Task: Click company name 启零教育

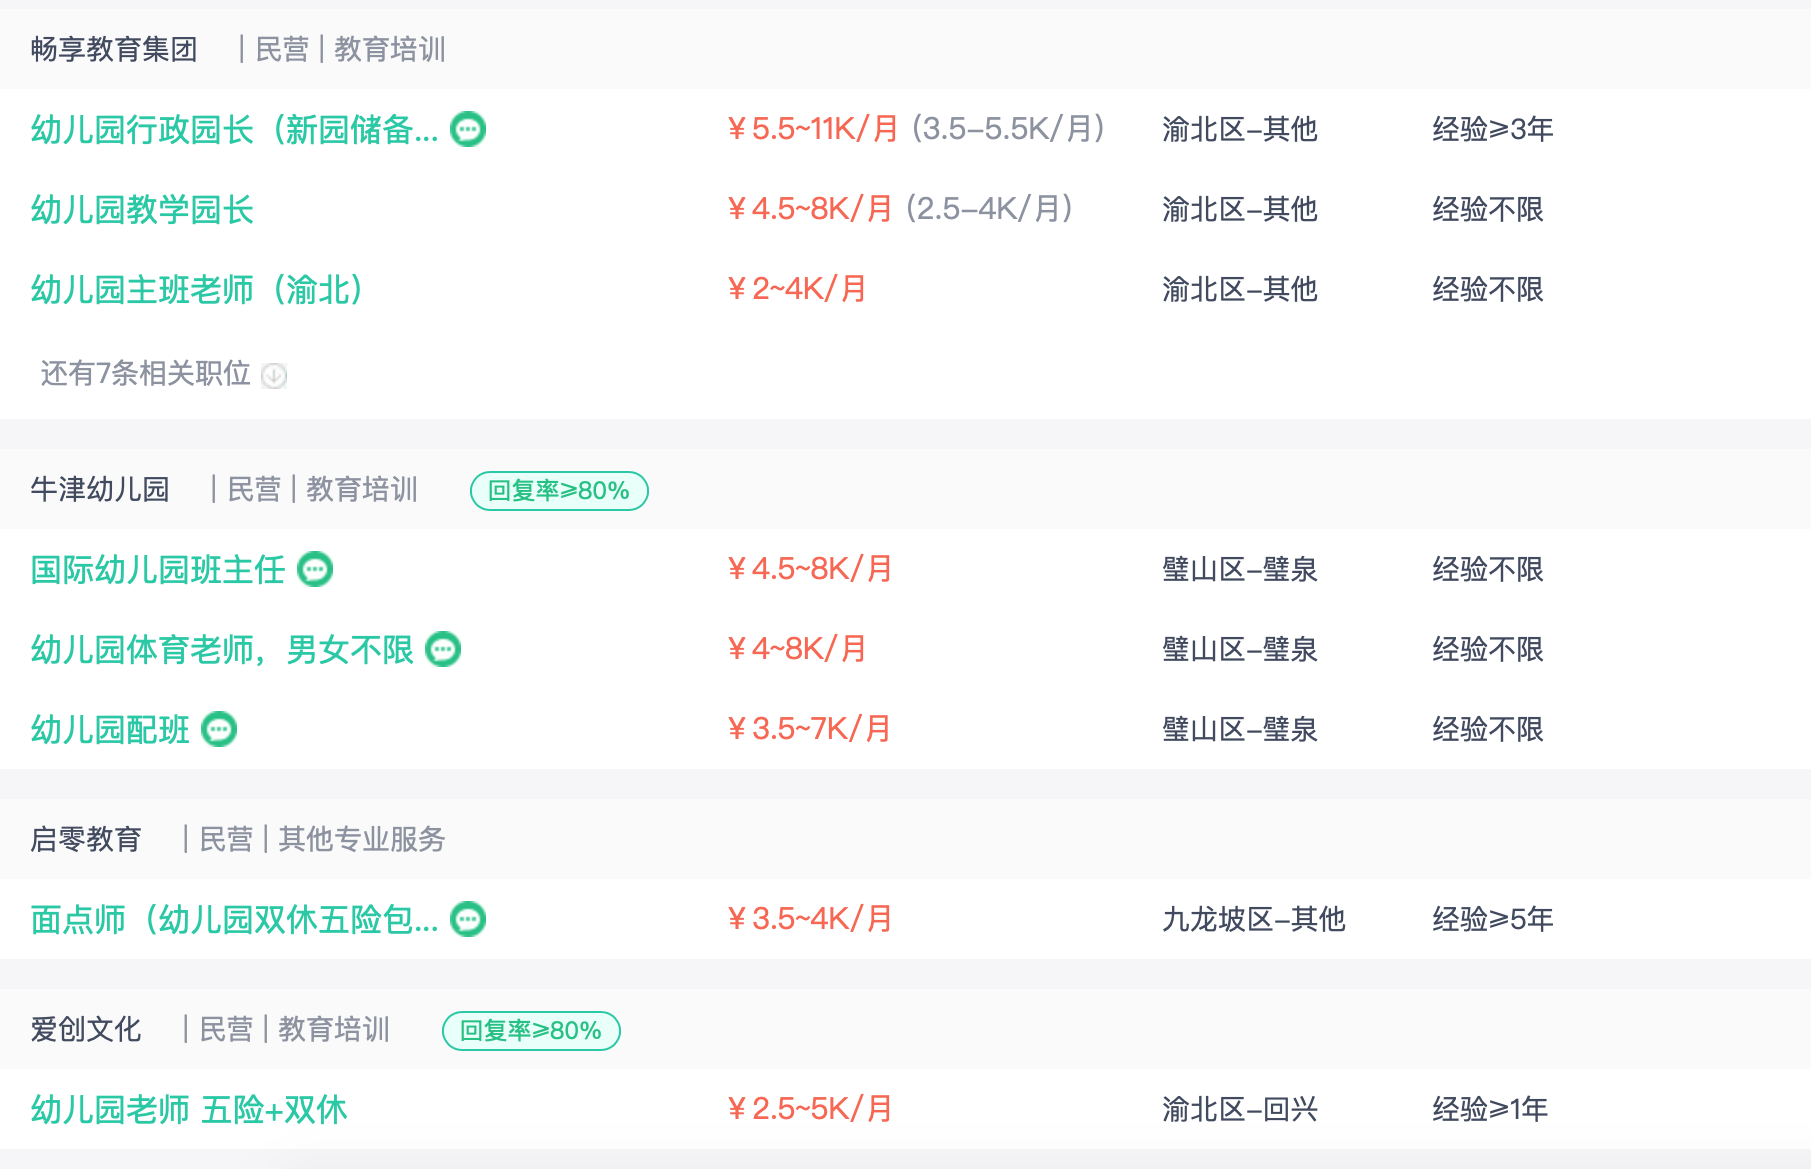Action: pyautogui.click(x=86, y=839)
